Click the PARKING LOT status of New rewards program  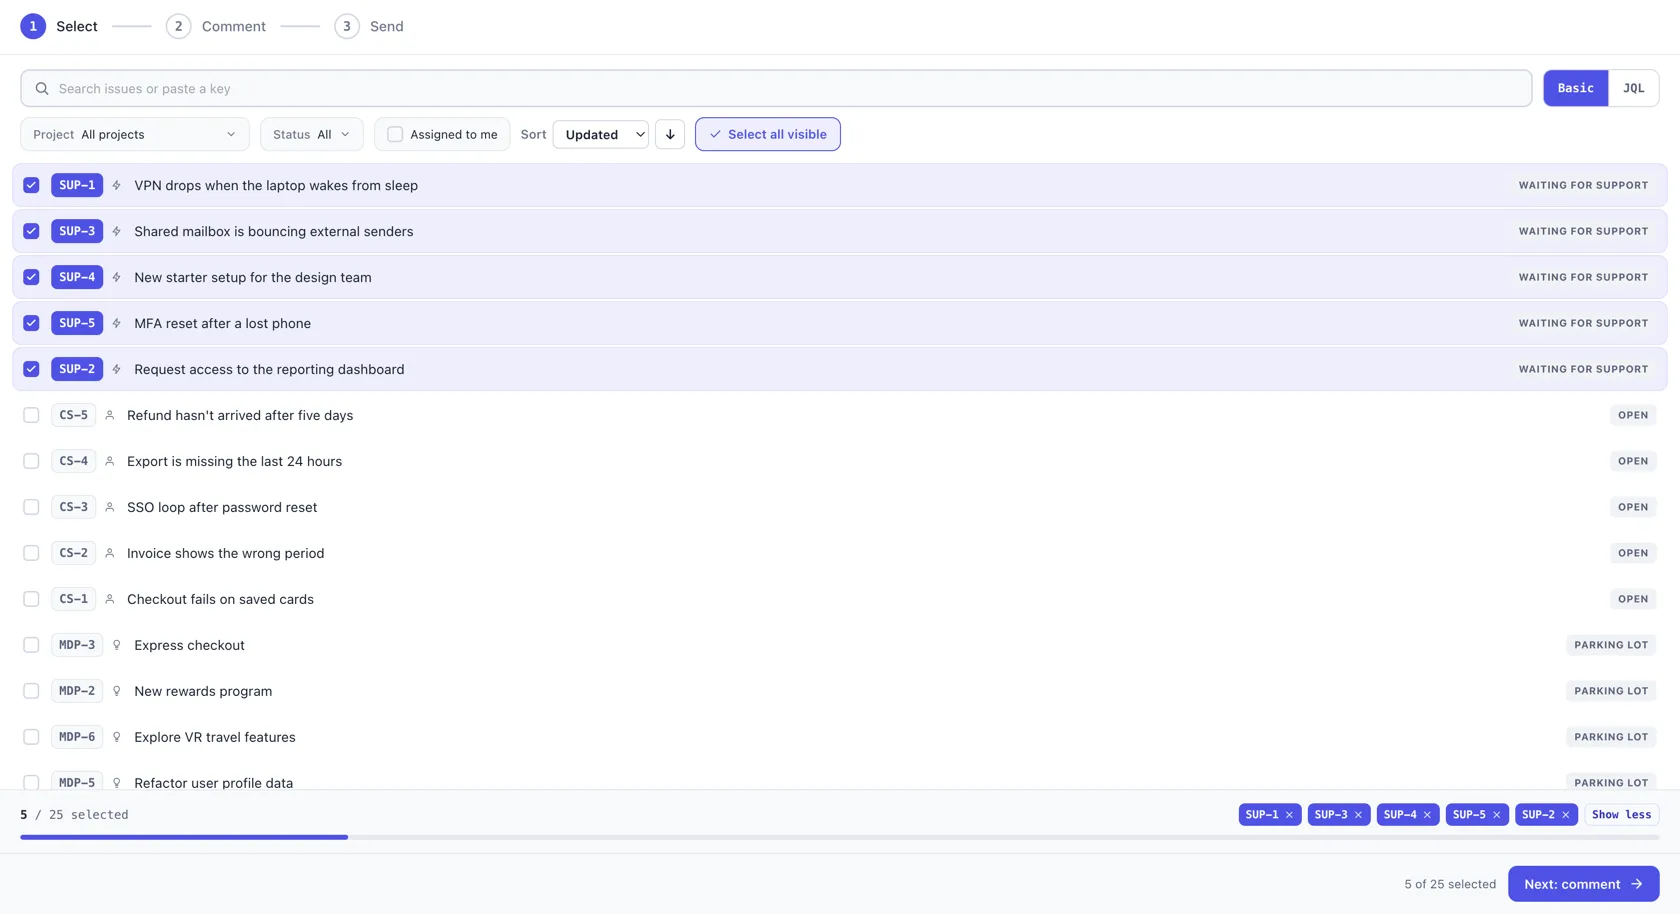(1611, 691)
